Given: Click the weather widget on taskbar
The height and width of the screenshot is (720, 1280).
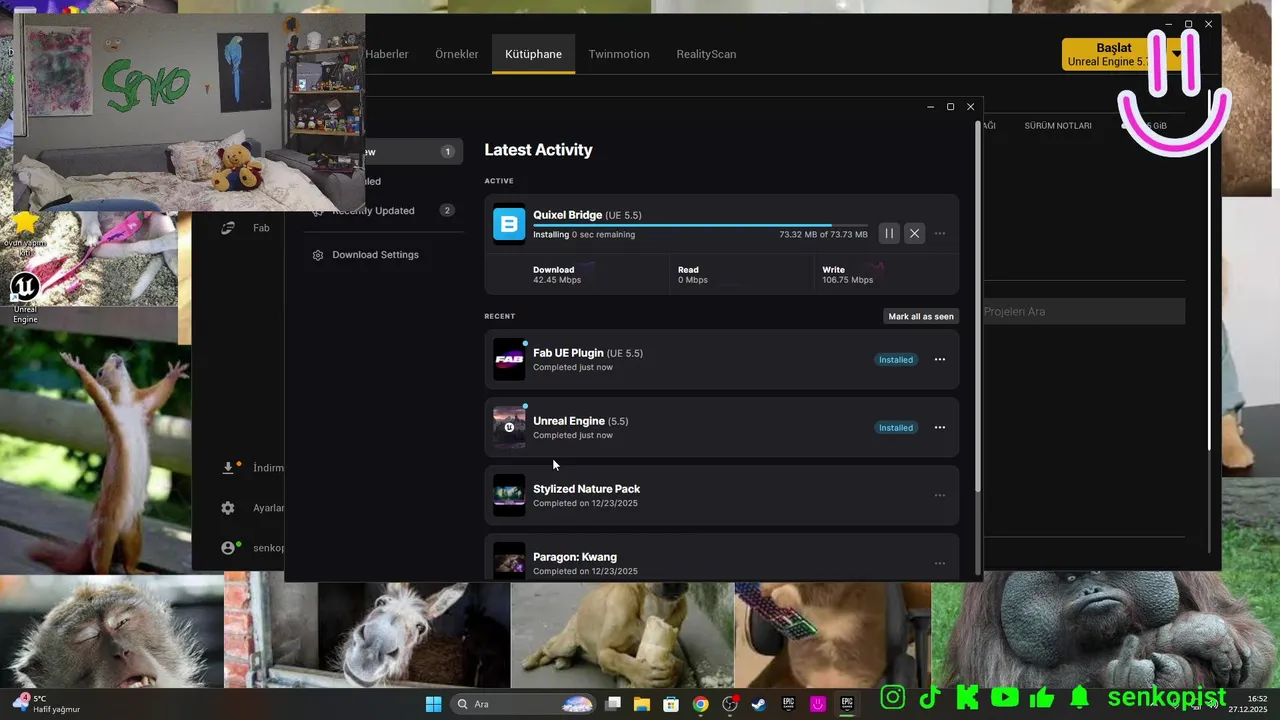Looking at the screenshot, I should pos(47,704).
